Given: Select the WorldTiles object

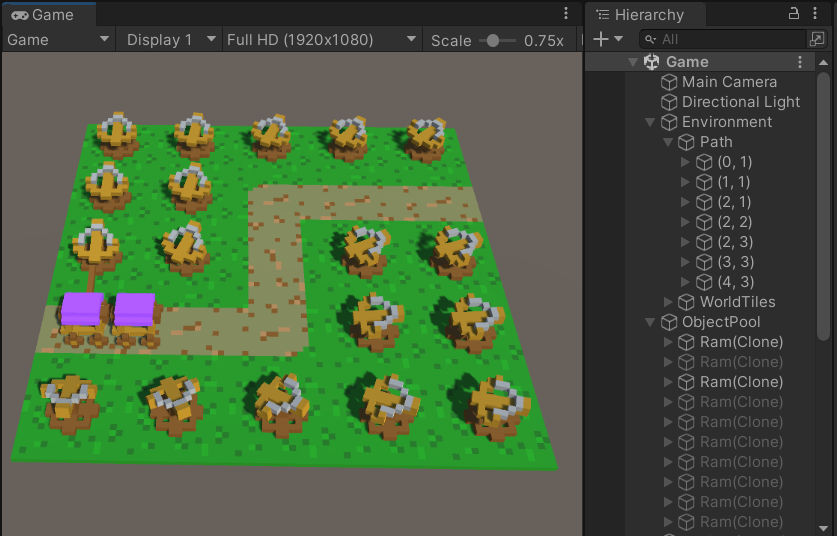Looking at the screenshot, I should 737,302.
